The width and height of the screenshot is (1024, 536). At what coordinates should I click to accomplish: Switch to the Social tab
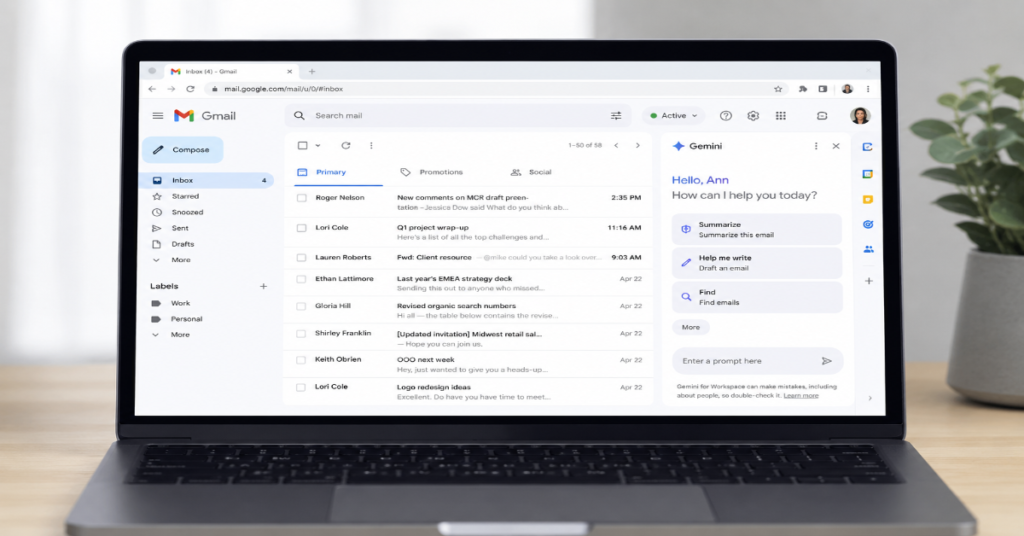tap(532, 172)
